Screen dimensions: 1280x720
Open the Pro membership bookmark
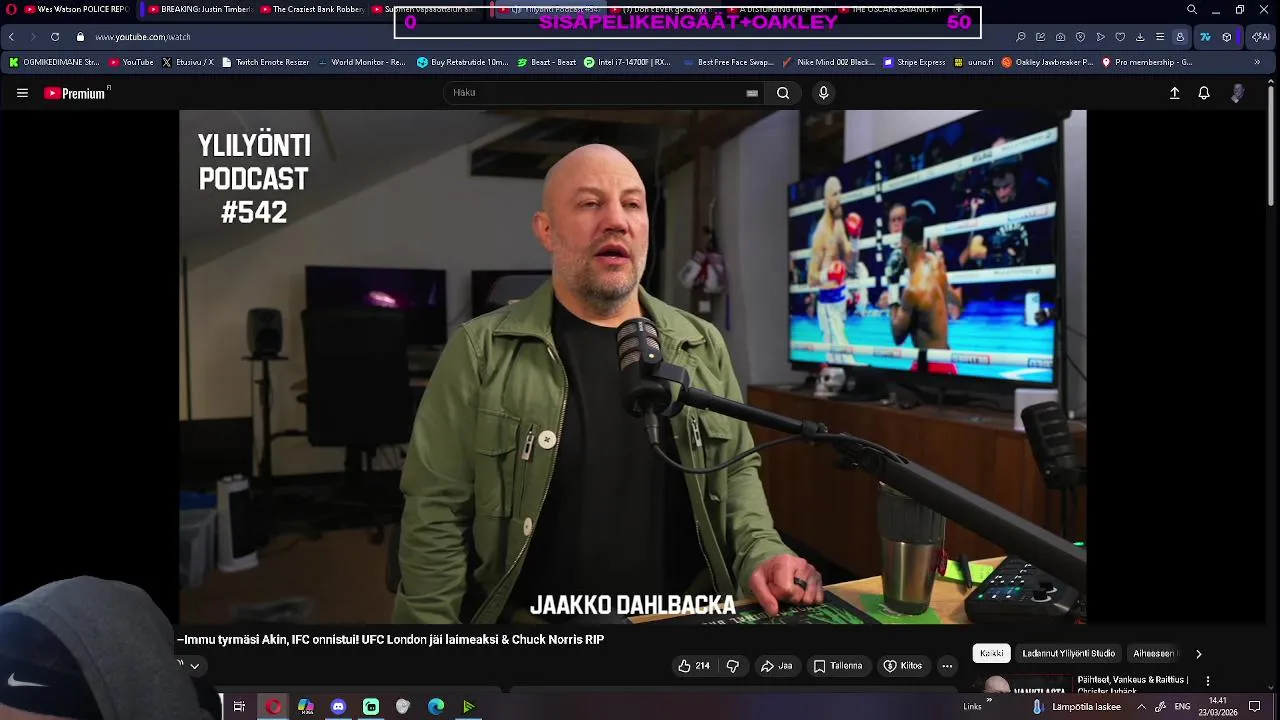point(1147,62)
